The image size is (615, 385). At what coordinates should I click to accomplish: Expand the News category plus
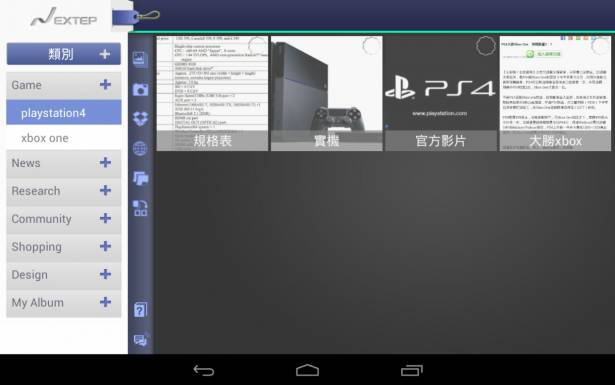pos(105,163)
